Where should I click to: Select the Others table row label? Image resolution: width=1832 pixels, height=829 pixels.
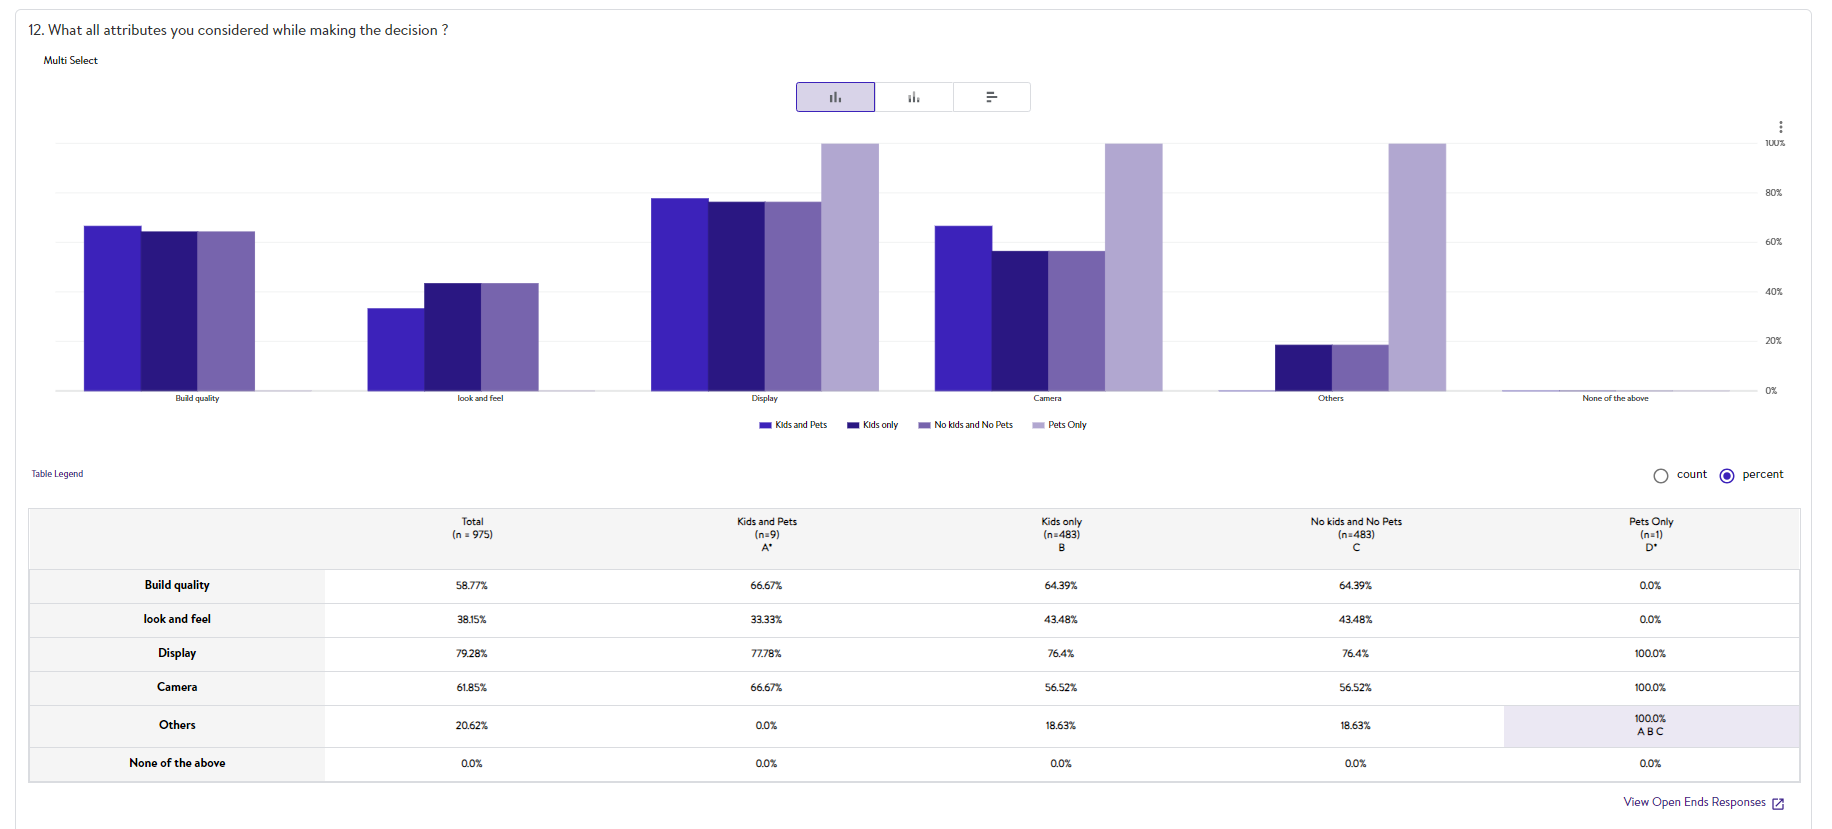[177, 725]
